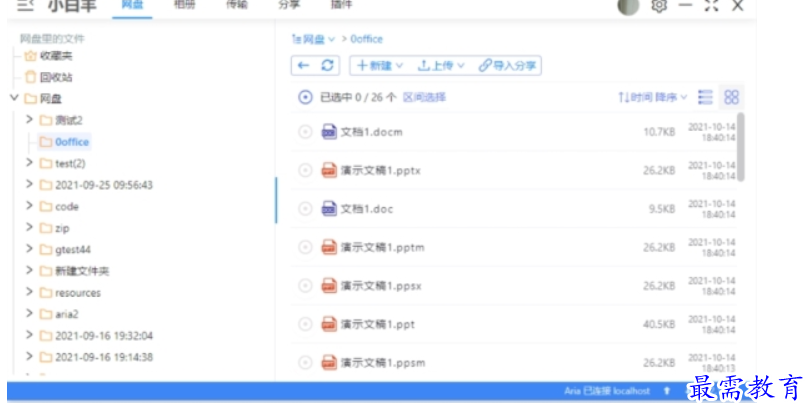Image resolution: width=811 pixels, height=419 pixels.
Task: Click the resources folder icon
Action: click(46, 293)
